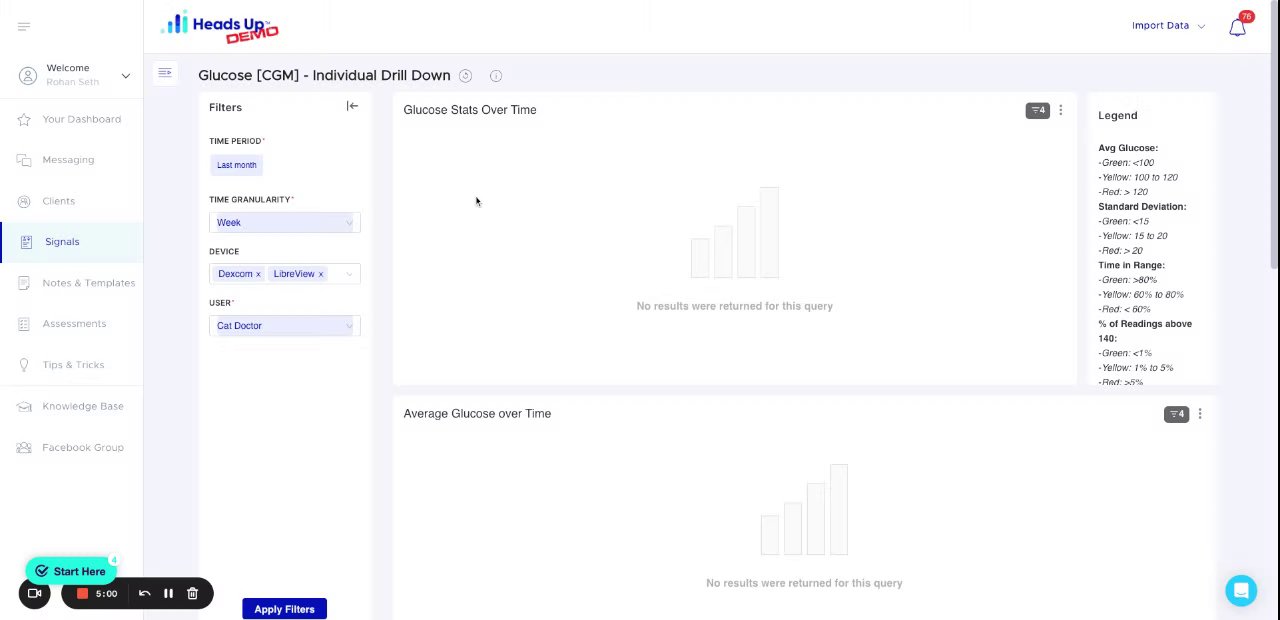
Task: Expand the Import Data dropdown
Action: pos(1168,26)
